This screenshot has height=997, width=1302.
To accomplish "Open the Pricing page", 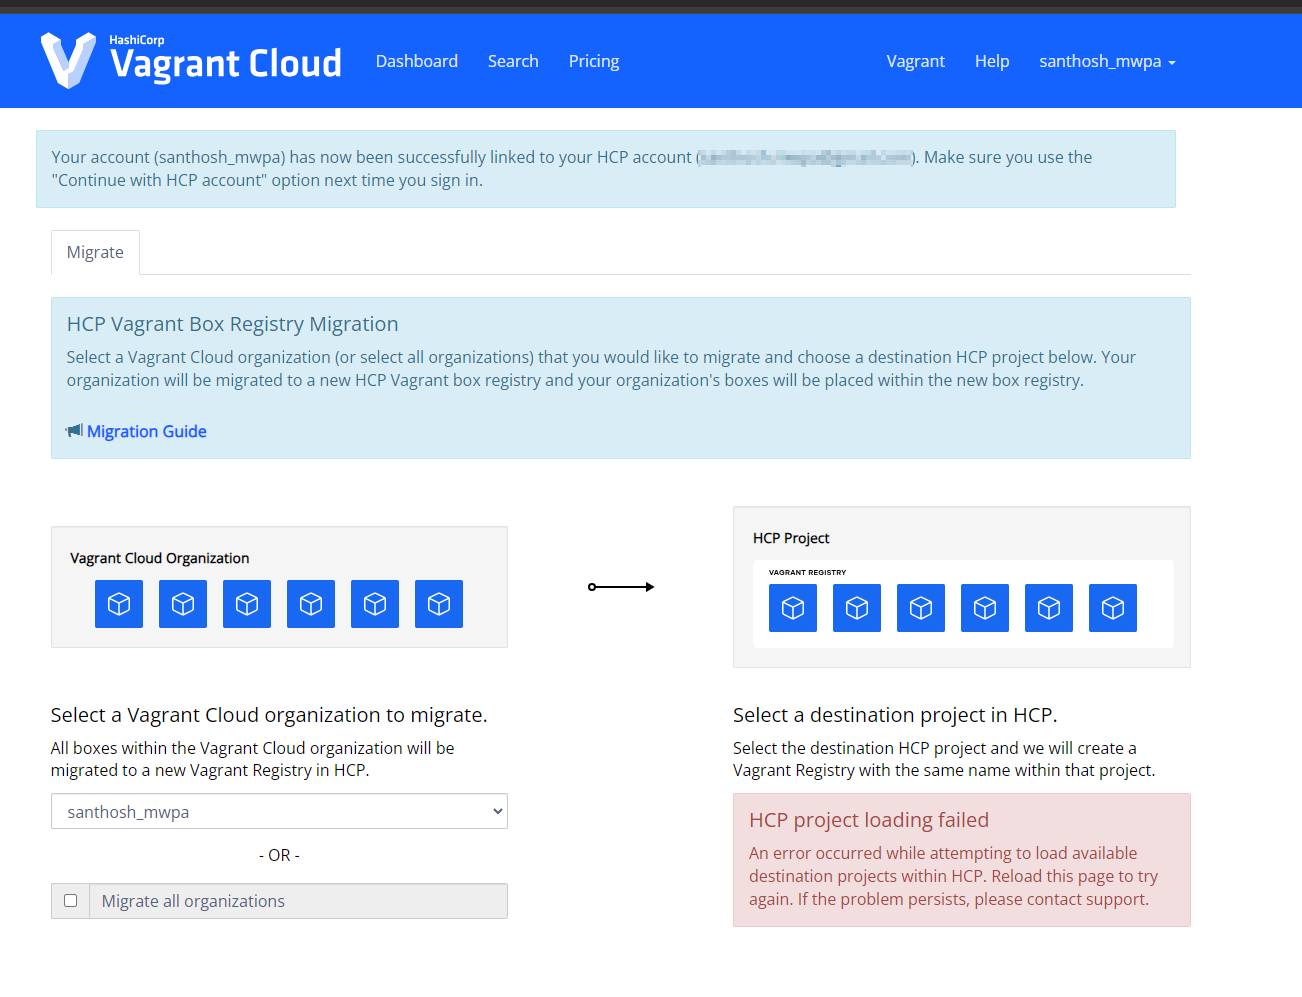I will tap(594, 61).
